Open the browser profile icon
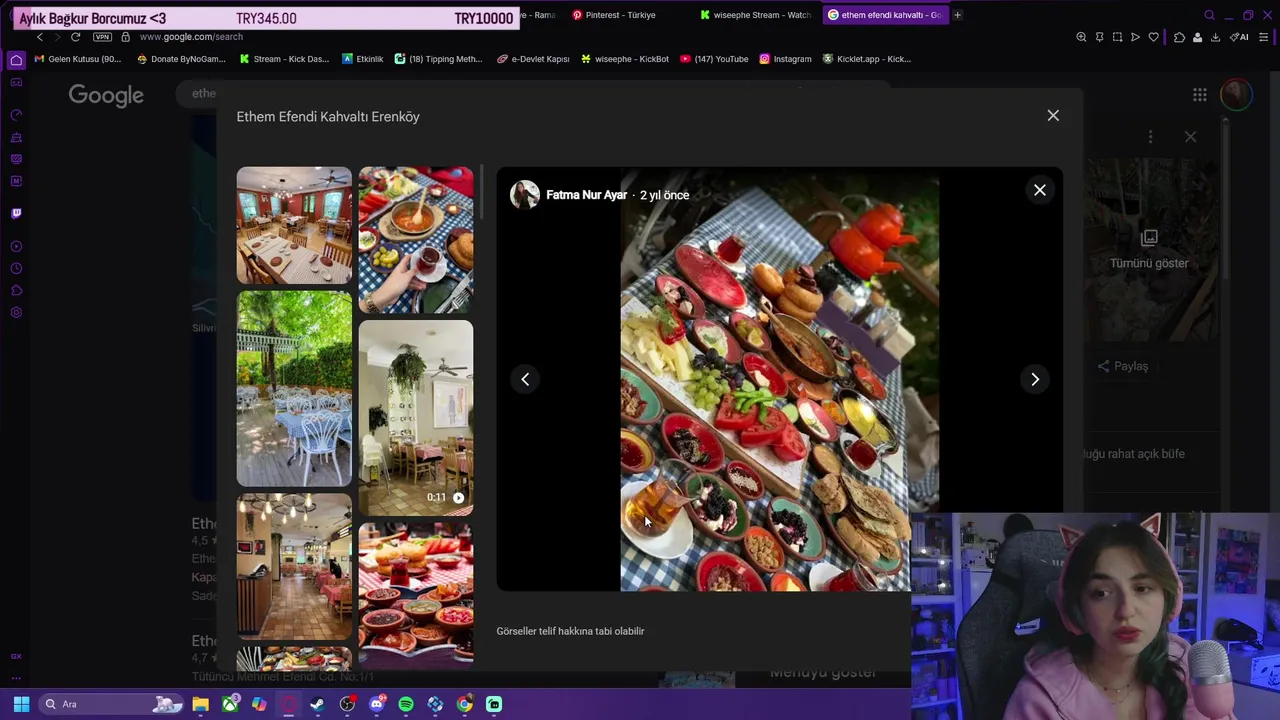This screenshot has width=1280, height=720. 1197,37
